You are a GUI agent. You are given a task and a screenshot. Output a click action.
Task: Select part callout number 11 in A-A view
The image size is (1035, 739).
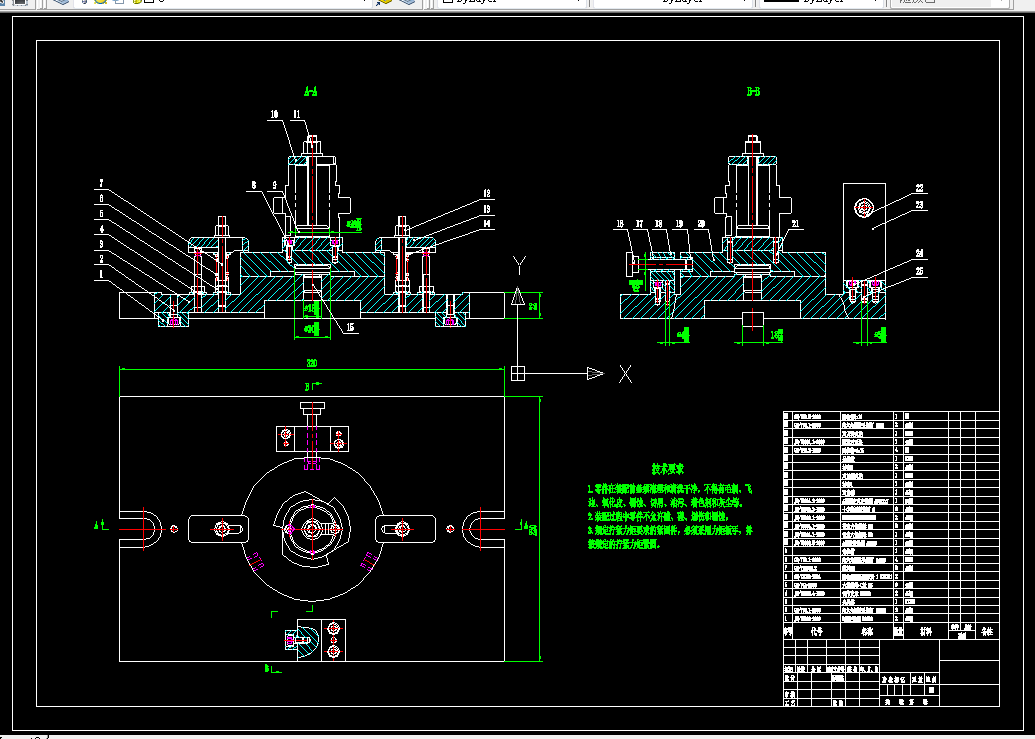click(x=297, y=114)
